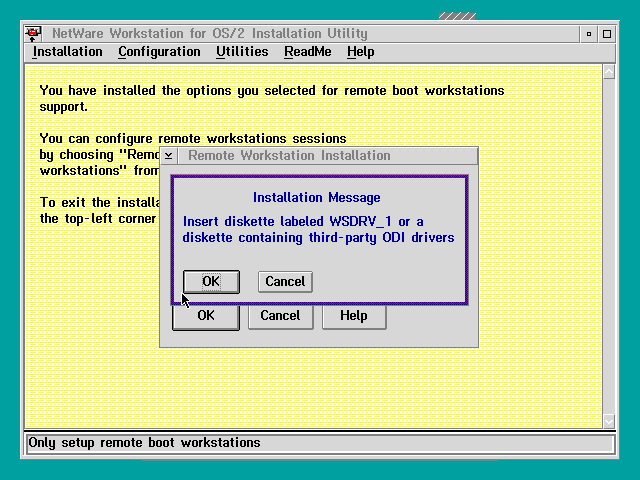Maximize the NetWare Installation Utility window
The image size is (640, 480).
[607, 34]
